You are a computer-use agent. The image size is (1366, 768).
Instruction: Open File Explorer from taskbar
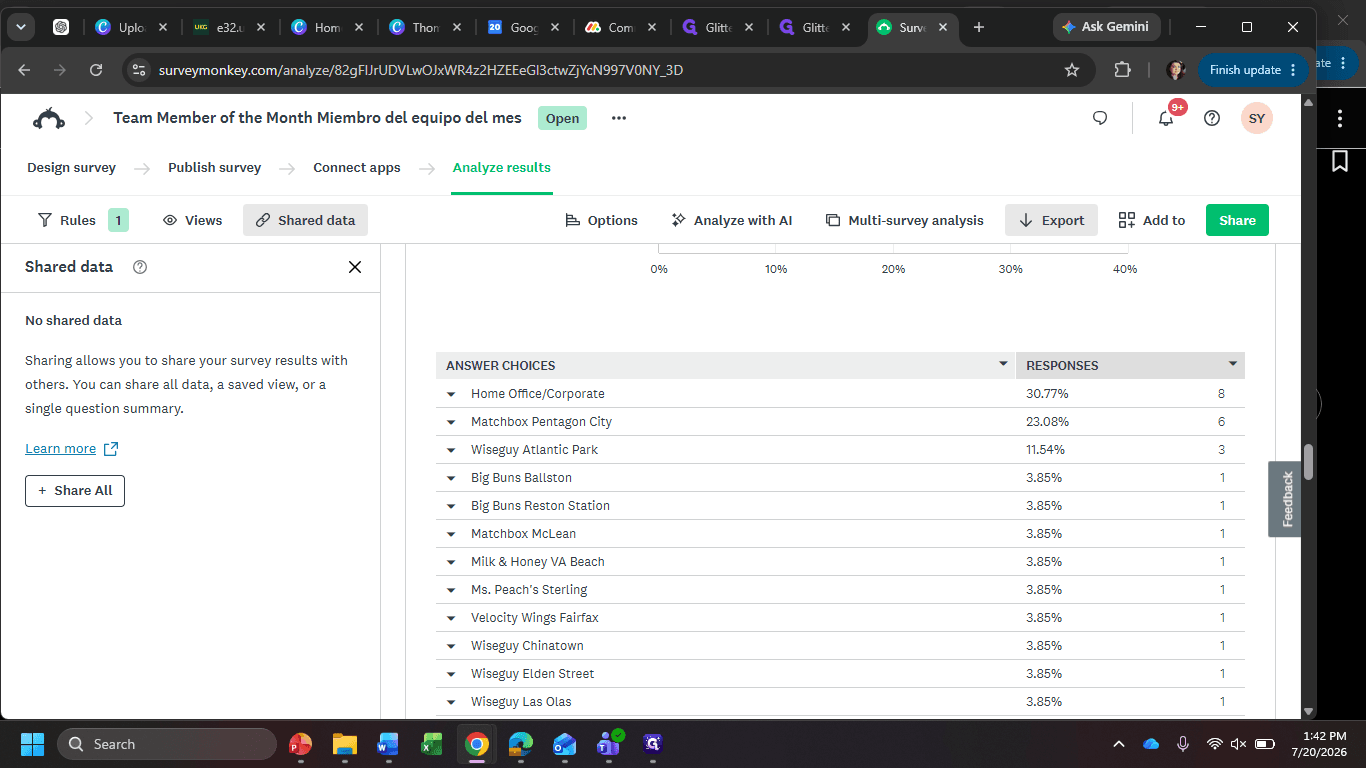[x=344, y=744]
